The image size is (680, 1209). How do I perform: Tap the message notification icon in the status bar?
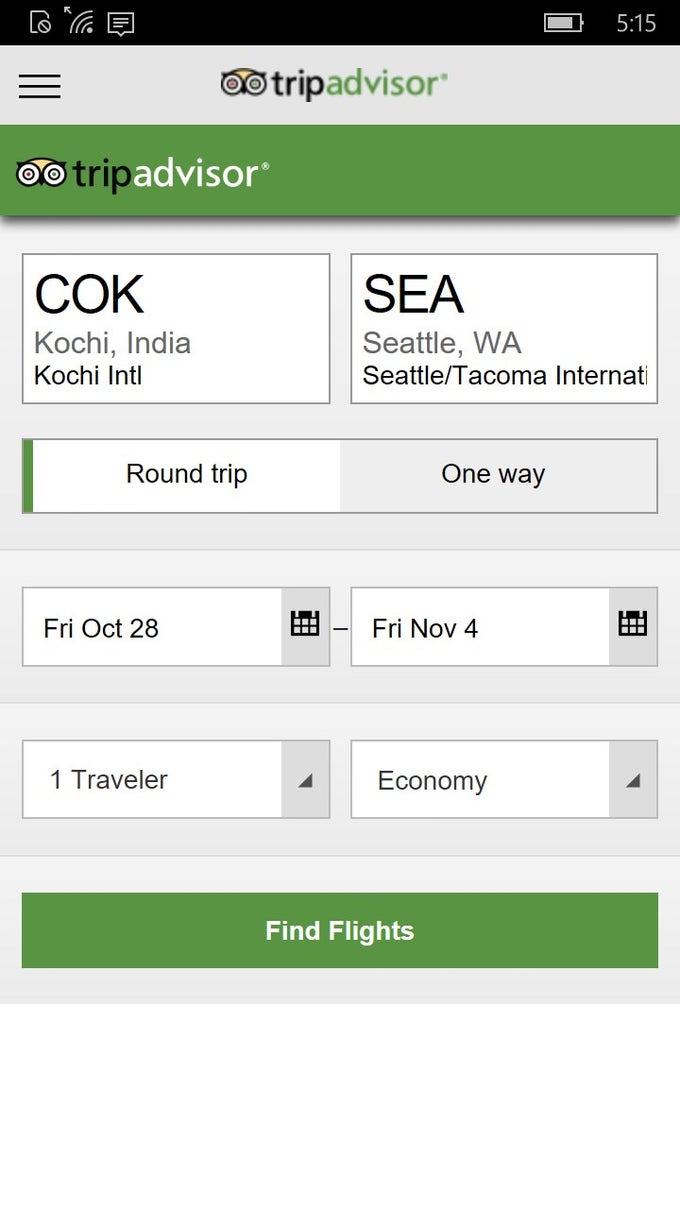pos(121,22)
